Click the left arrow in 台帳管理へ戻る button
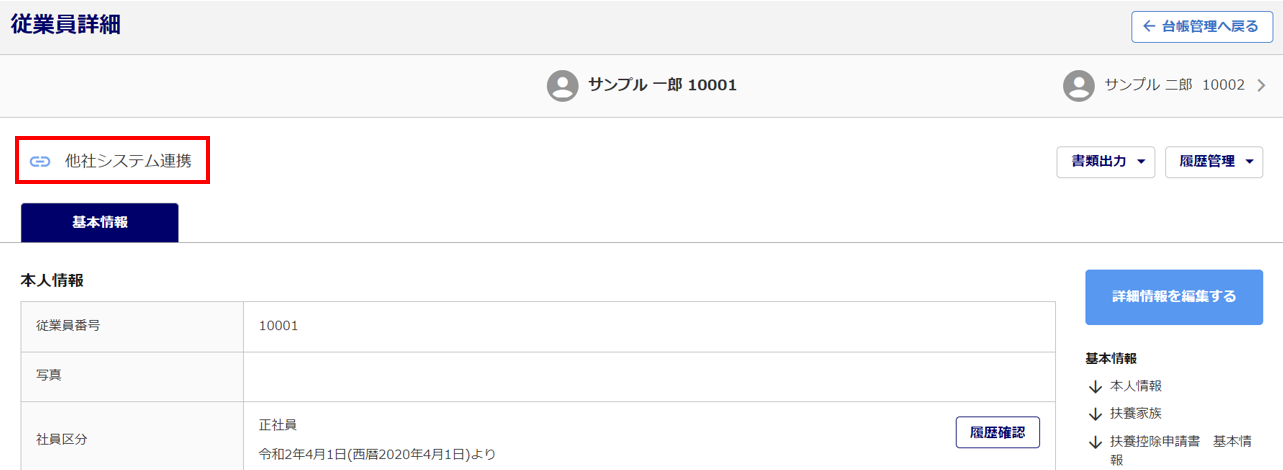The height and width of the screenshot is (470, 1283). click(x=1149, y=27)
